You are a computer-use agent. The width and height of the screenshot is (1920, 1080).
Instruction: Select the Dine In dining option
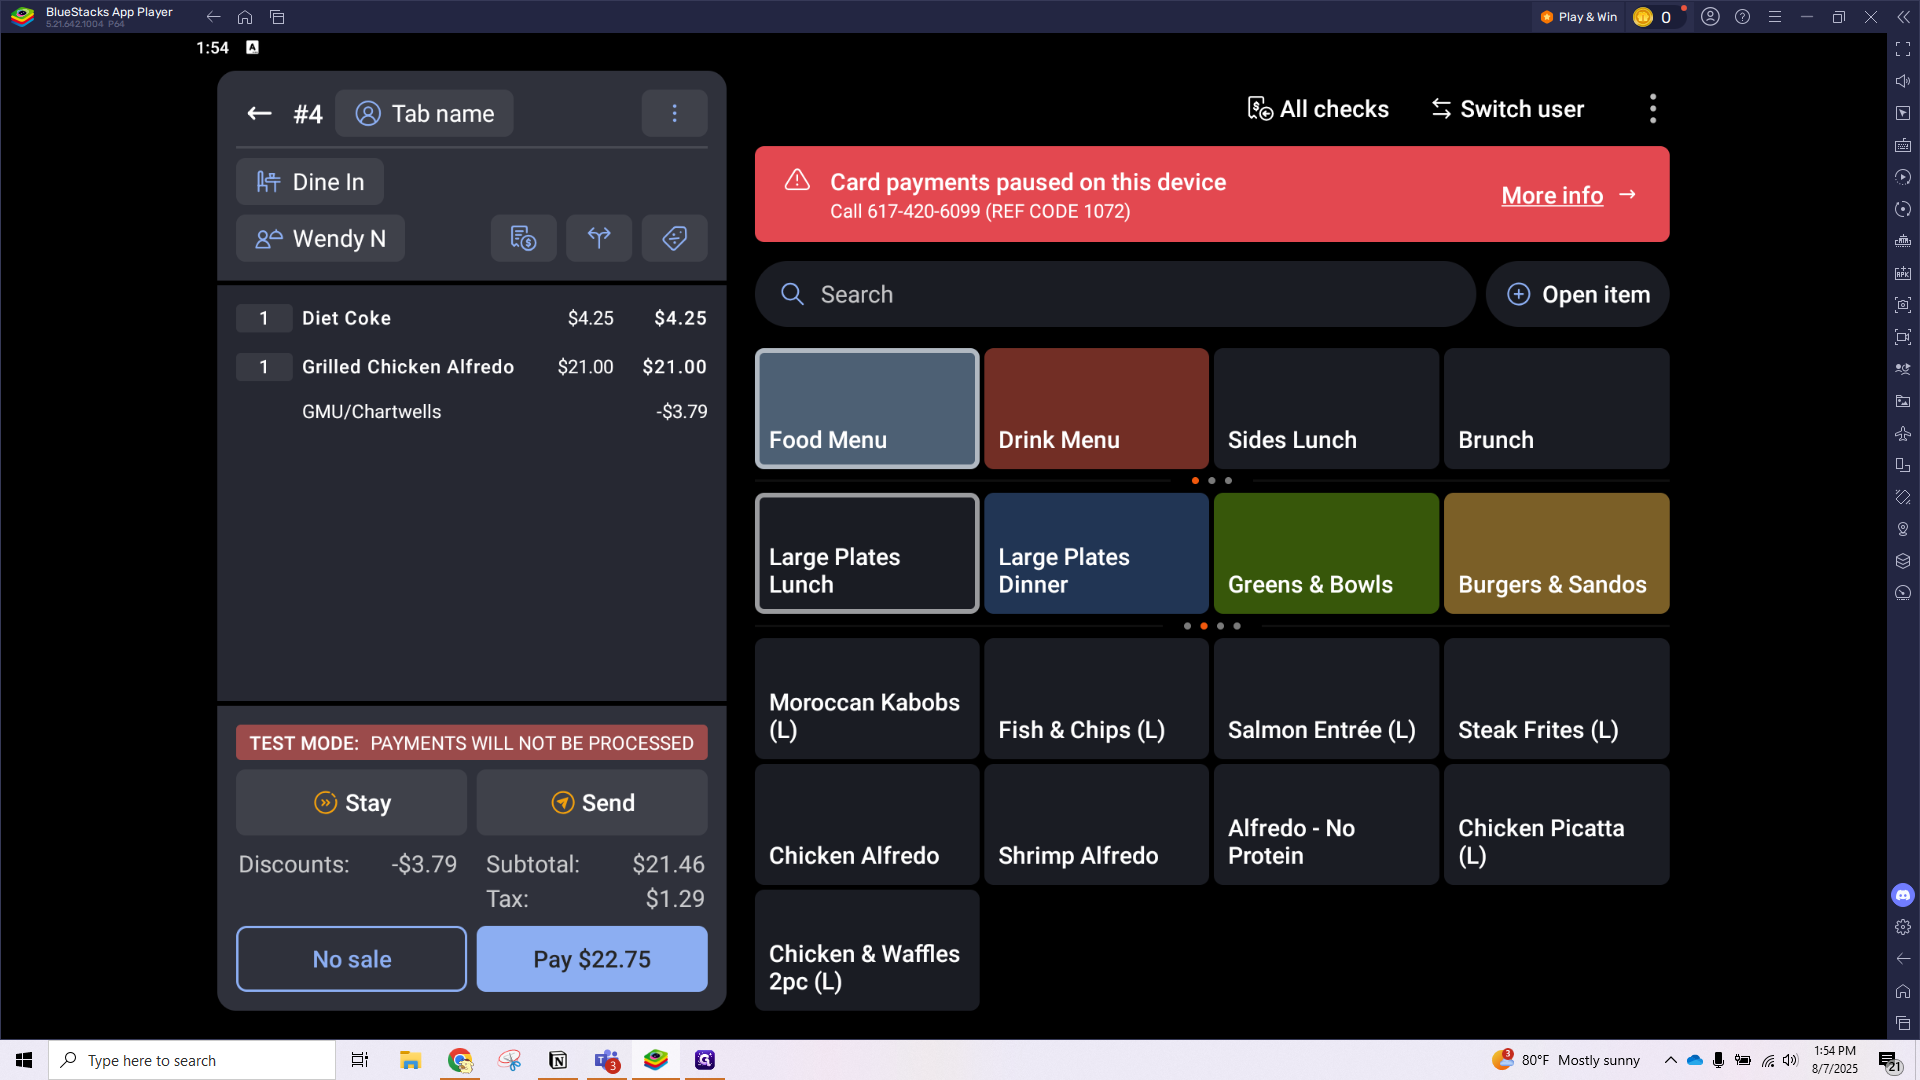pyautogui.click(x=310, y=182)
